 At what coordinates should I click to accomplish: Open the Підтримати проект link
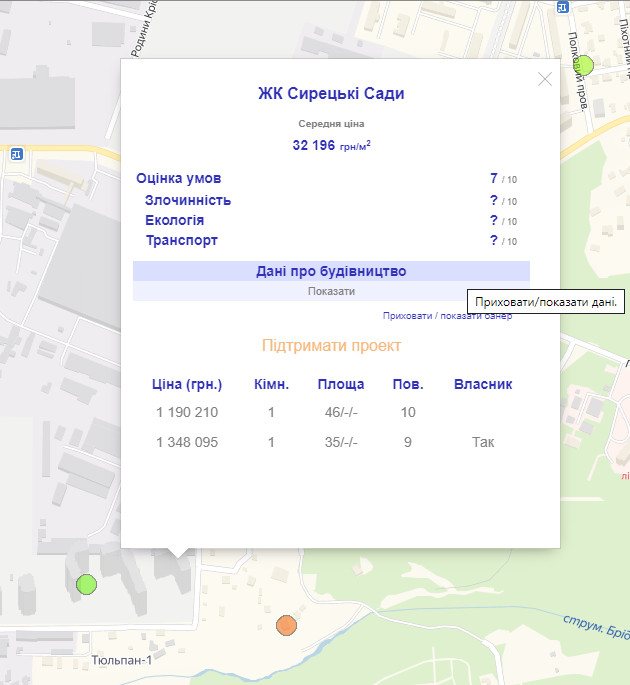(331, 345)
